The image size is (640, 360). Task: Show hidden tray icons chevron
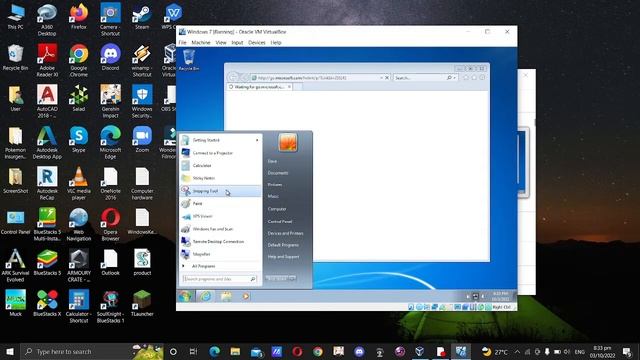517,351
